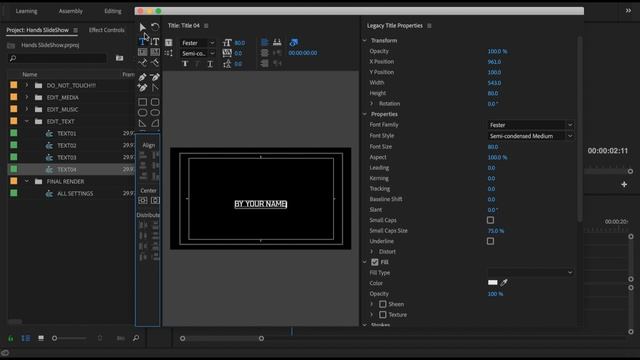The width and height of the screenshot is (640, 360).
Task: Expand the Rotation property
Action: click(372, 104)
